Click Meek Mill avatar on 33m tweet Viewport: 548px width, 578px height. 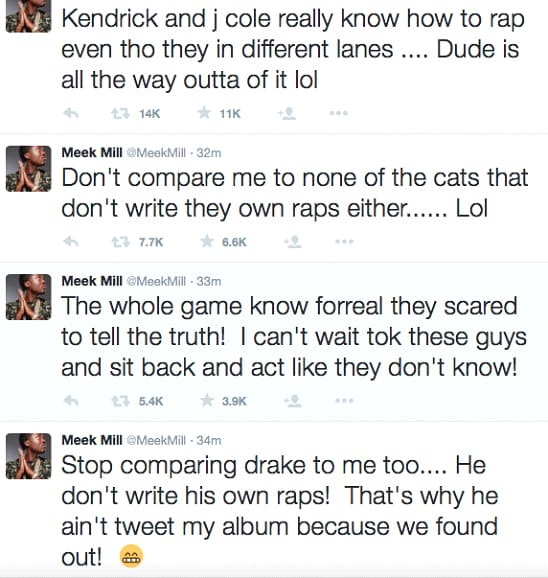[28, 297]
